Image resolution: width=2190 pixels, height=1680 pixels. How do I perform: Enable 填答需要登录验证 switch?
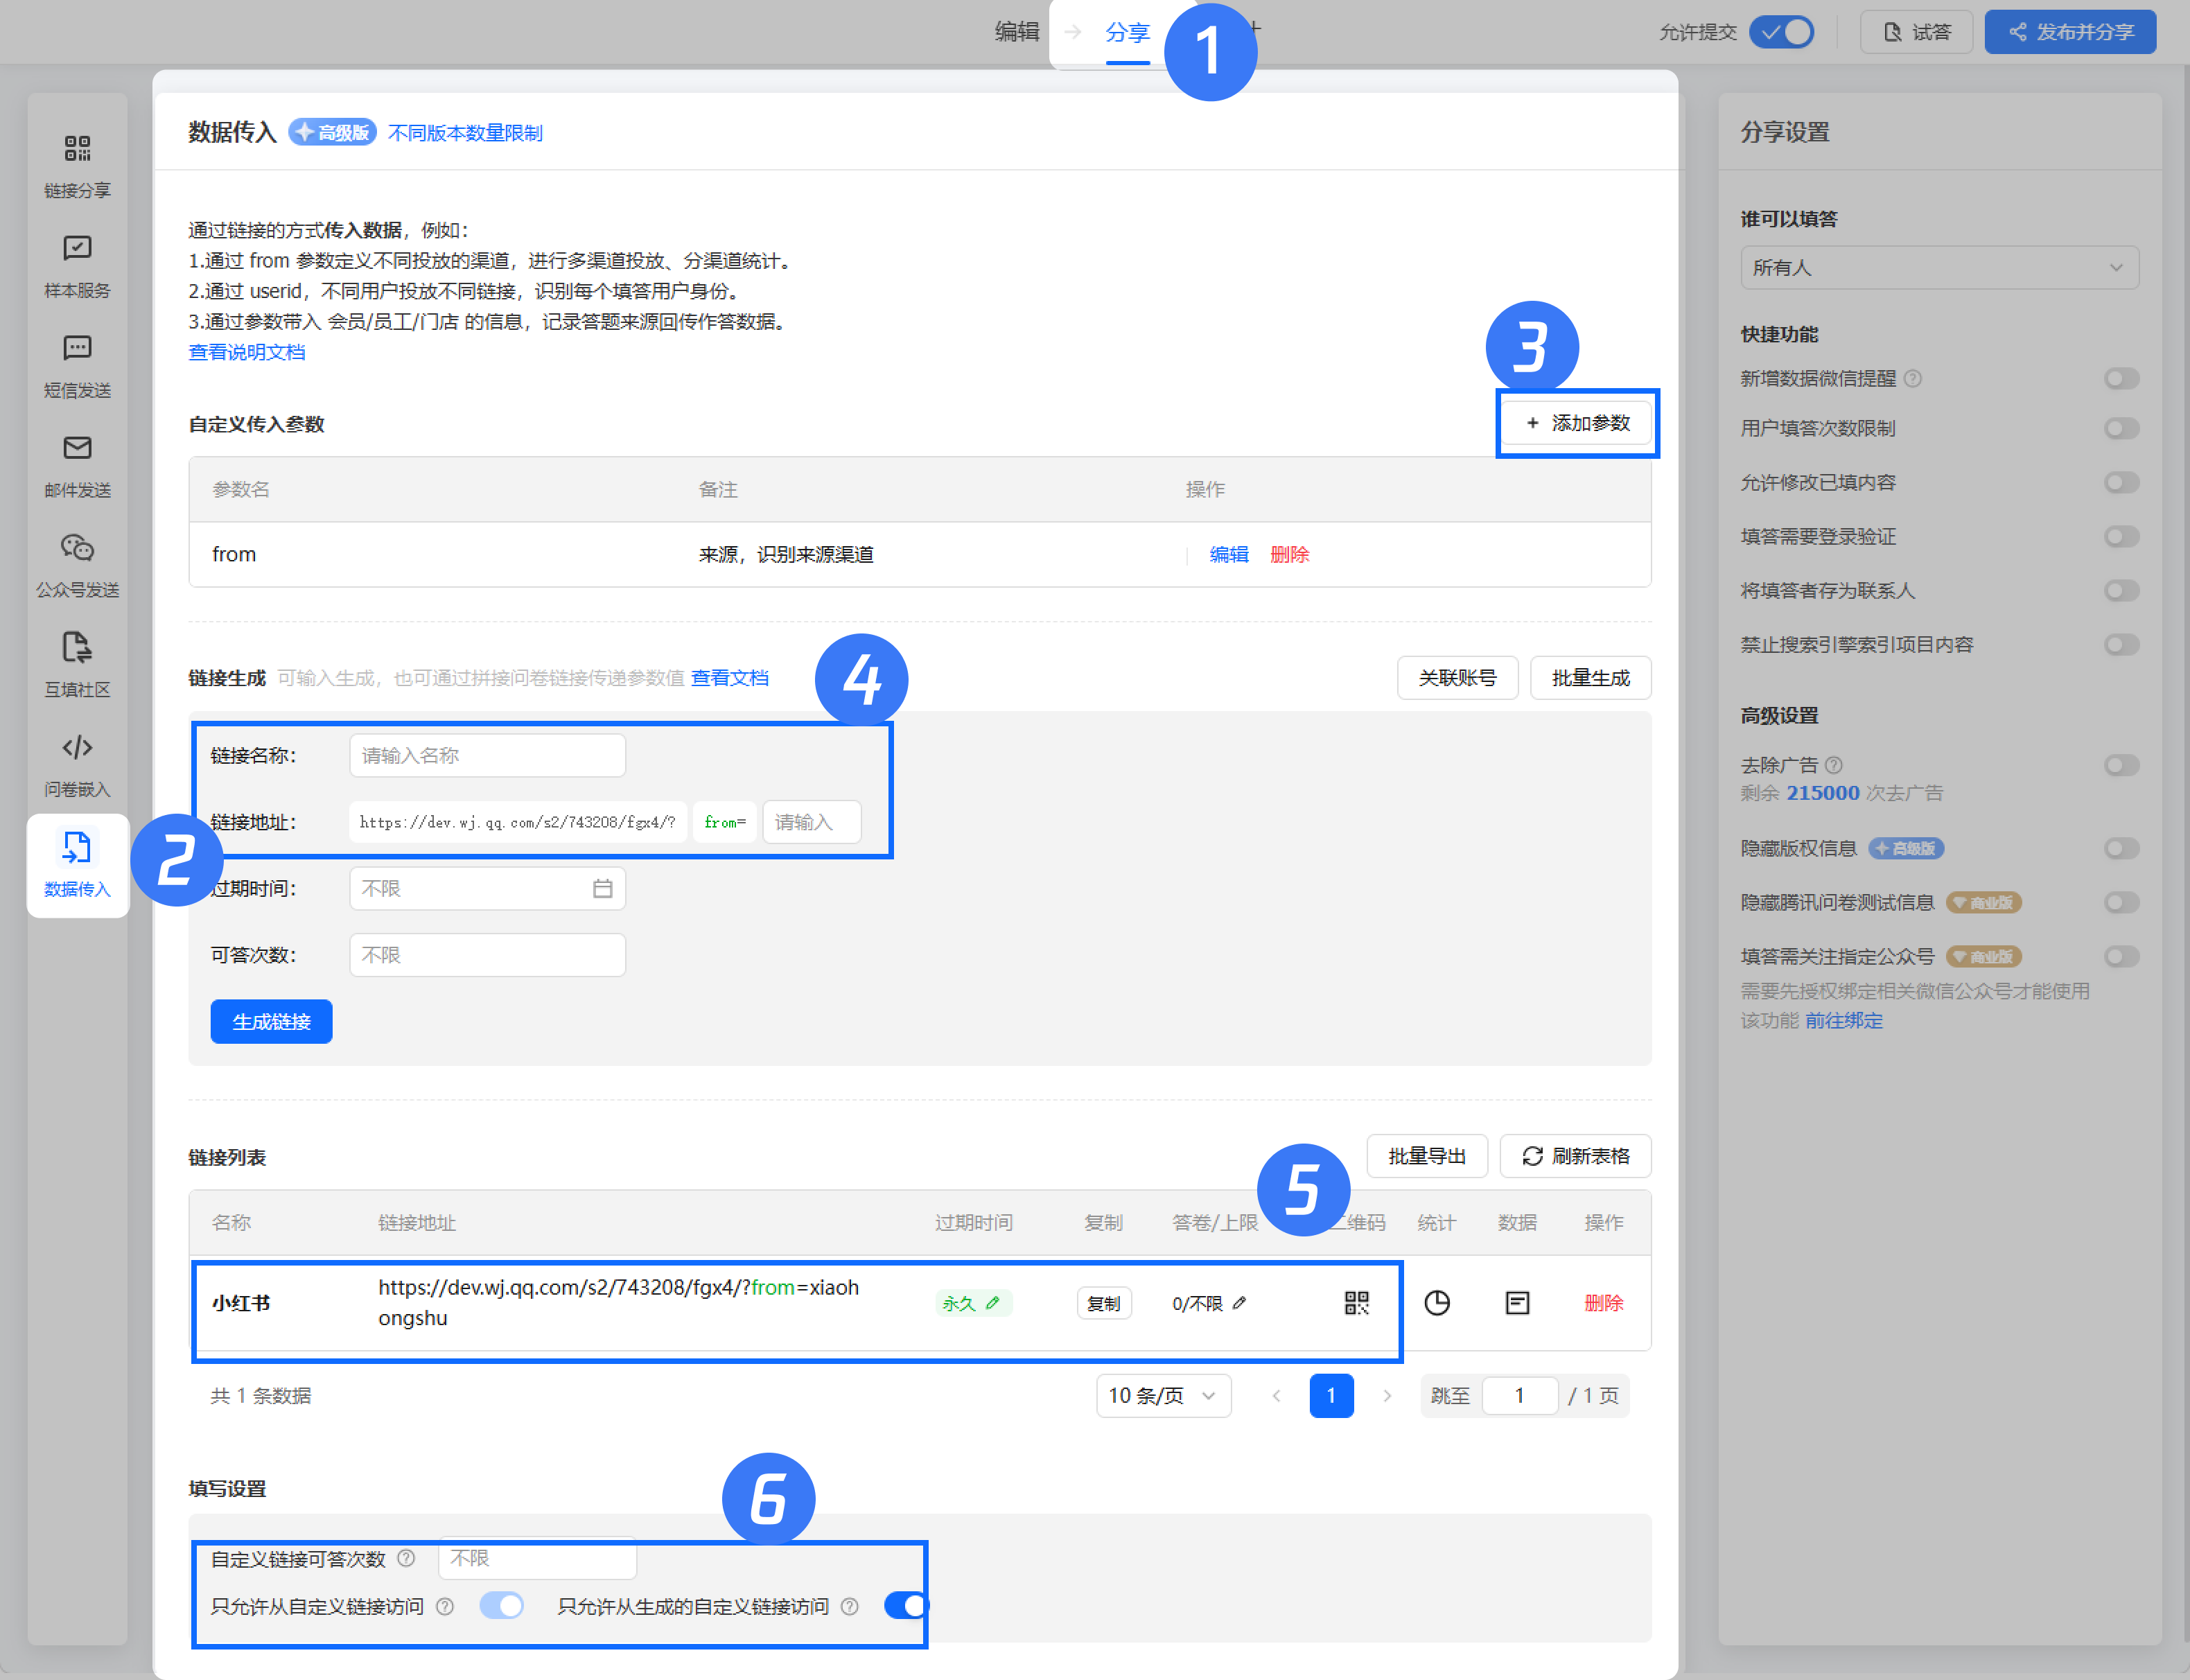click(2121, 536)
